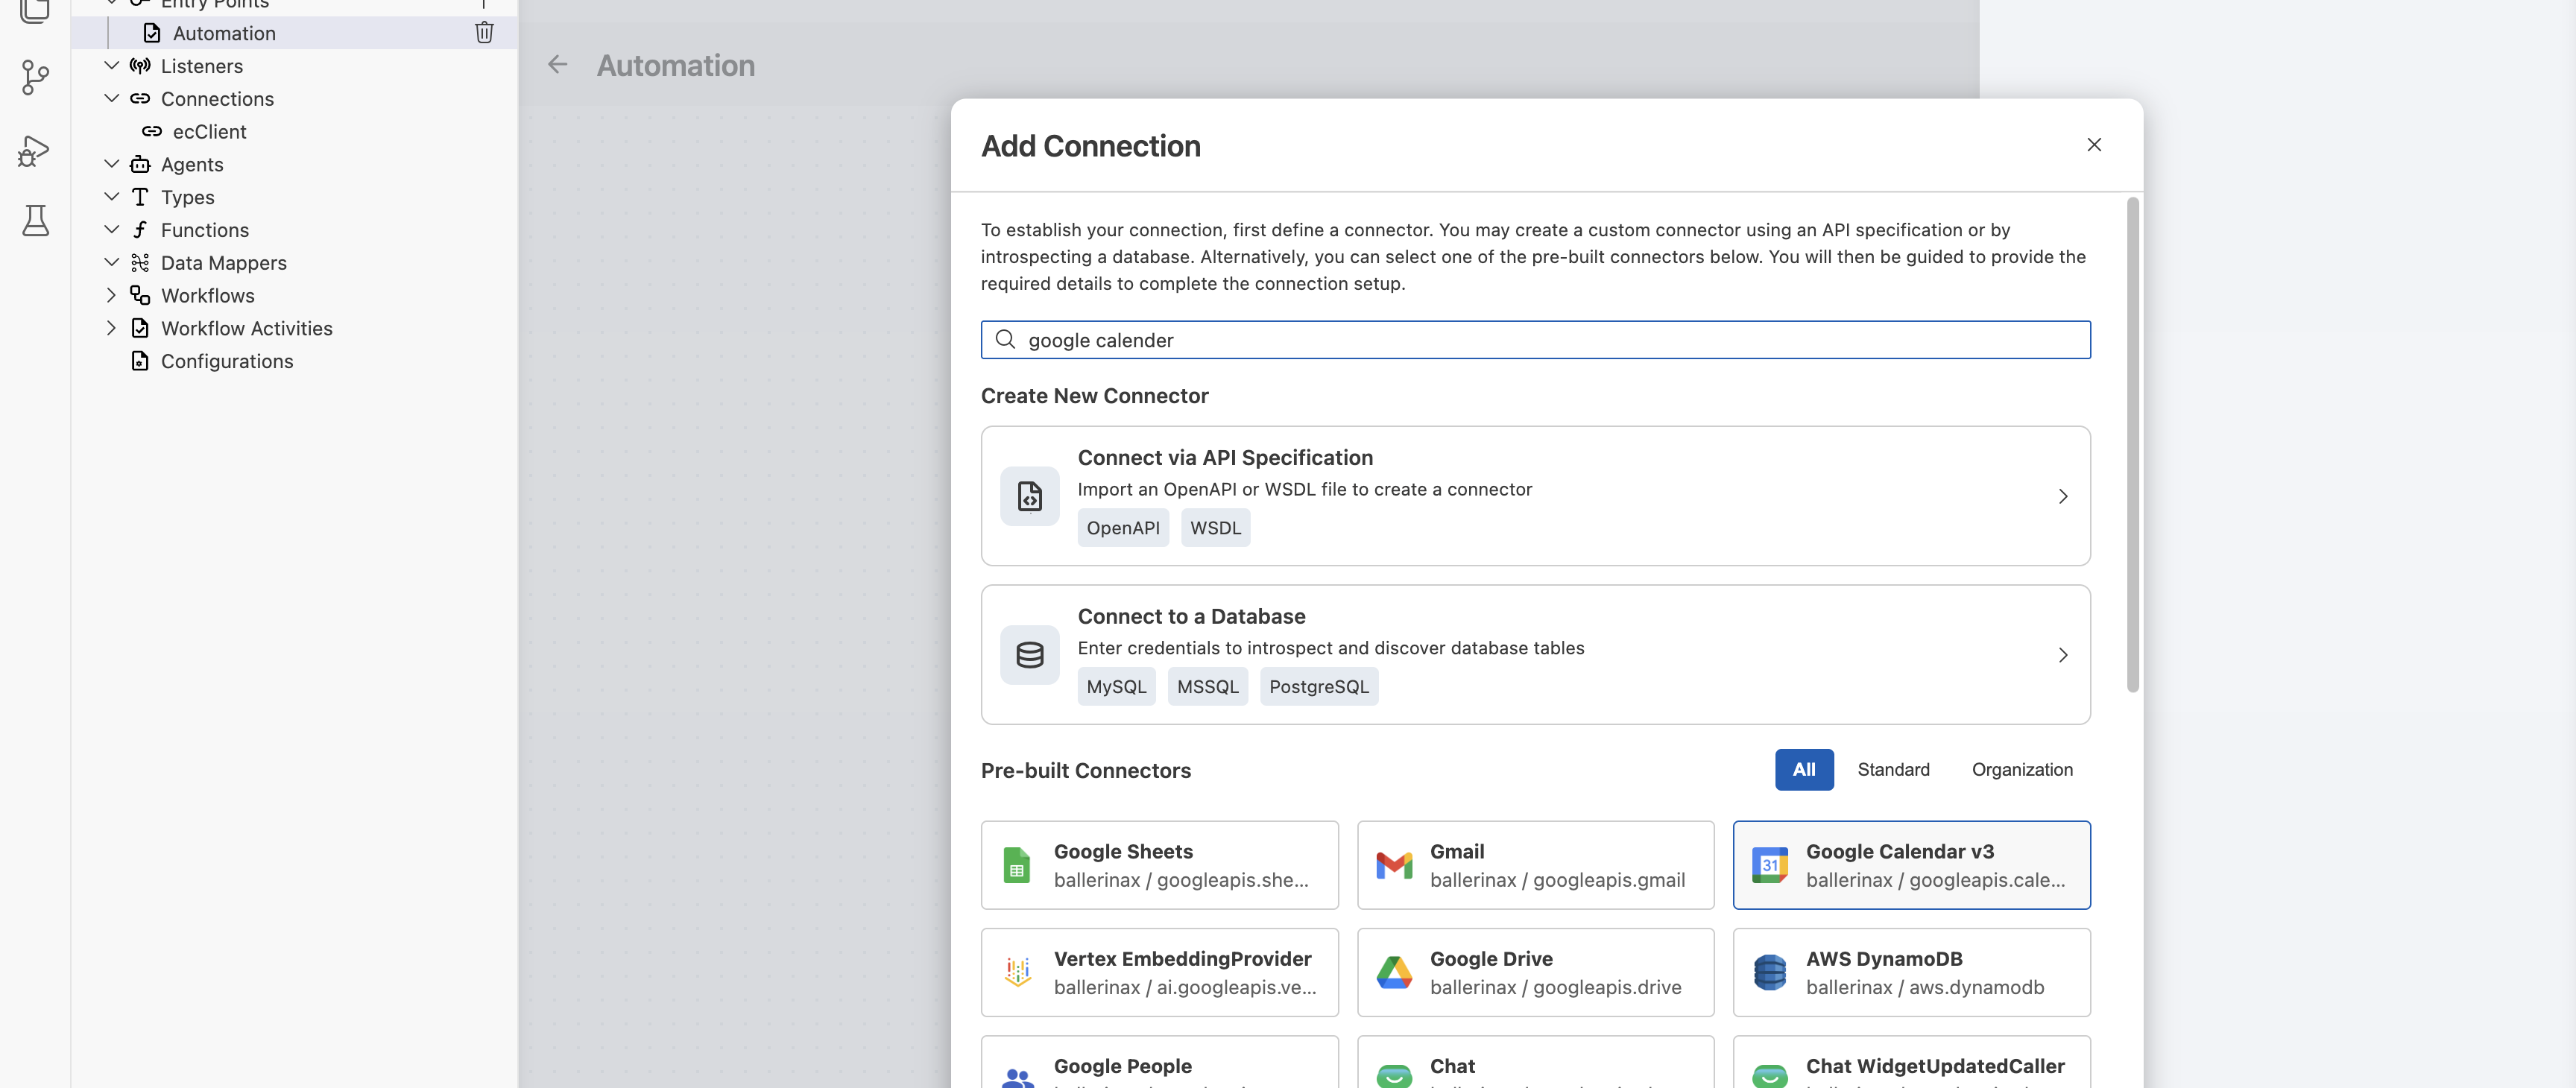Click the Google Drive logo icon
2576x1088 pixels.
(x=1393, y=972)
